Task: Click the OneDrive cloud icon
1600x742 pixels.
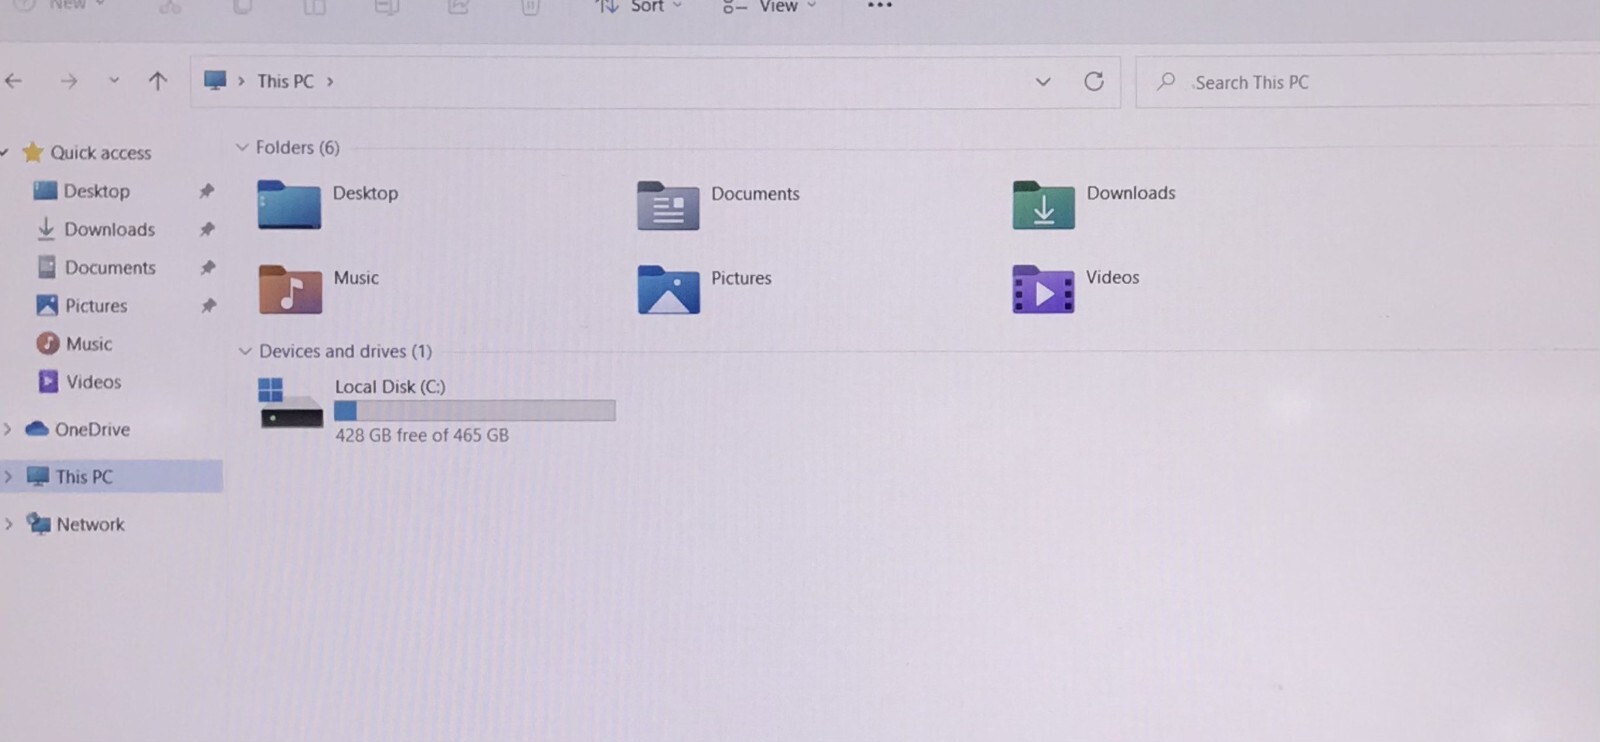Action: click(37, 429)
